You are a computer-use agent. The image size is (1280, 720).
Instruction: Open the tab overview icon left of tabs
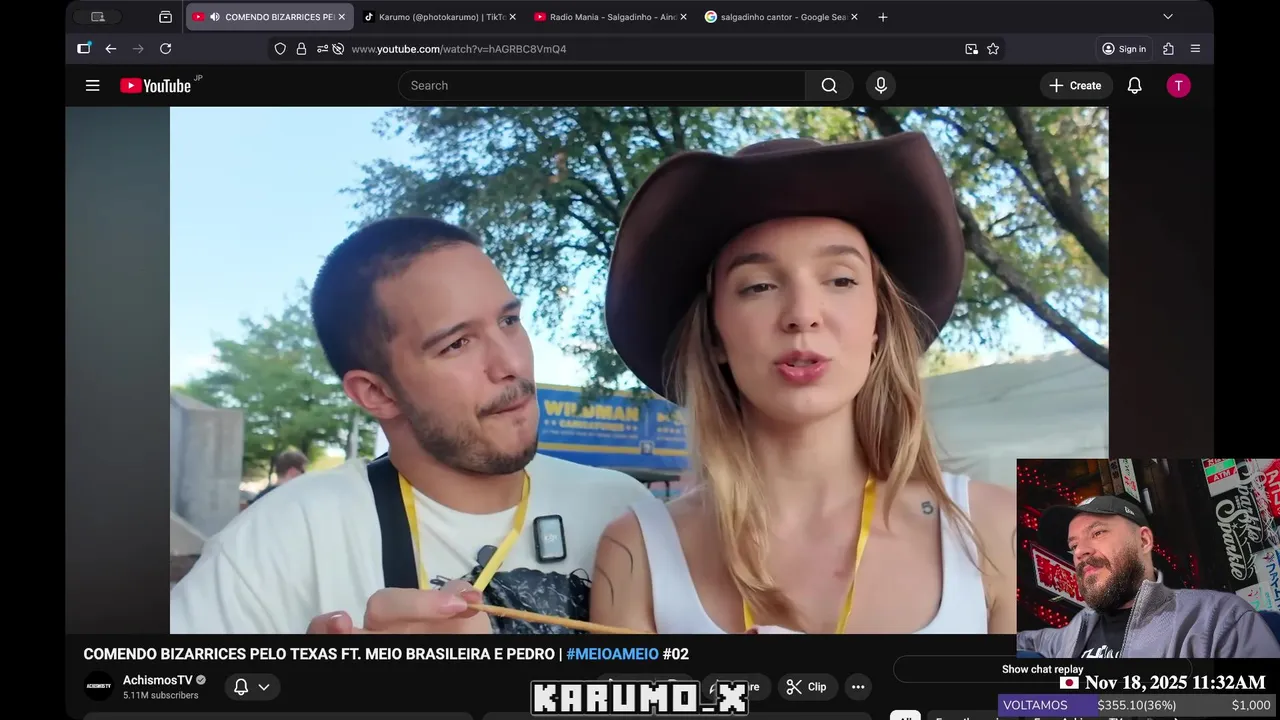coord(165,17)
